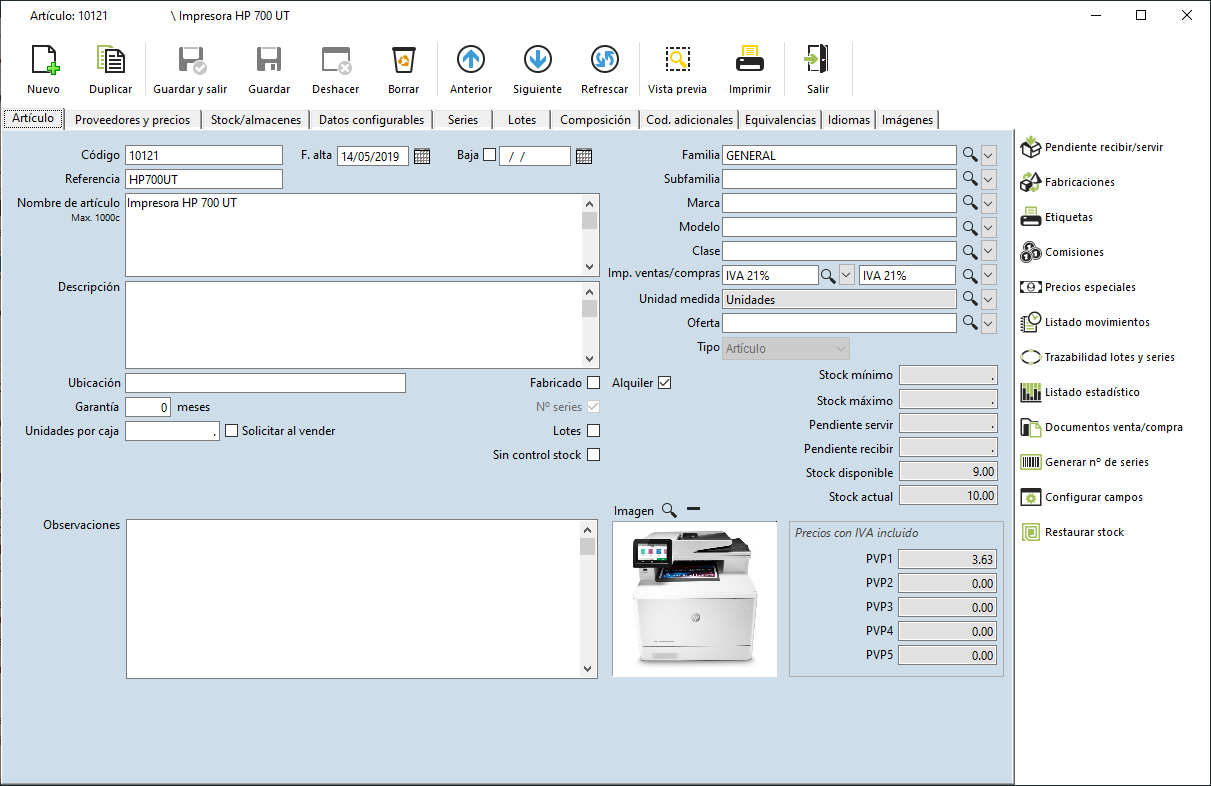Refresh data with Refrescar icon
Screen dimensions: 1211x786
click(x=604, y=60)
